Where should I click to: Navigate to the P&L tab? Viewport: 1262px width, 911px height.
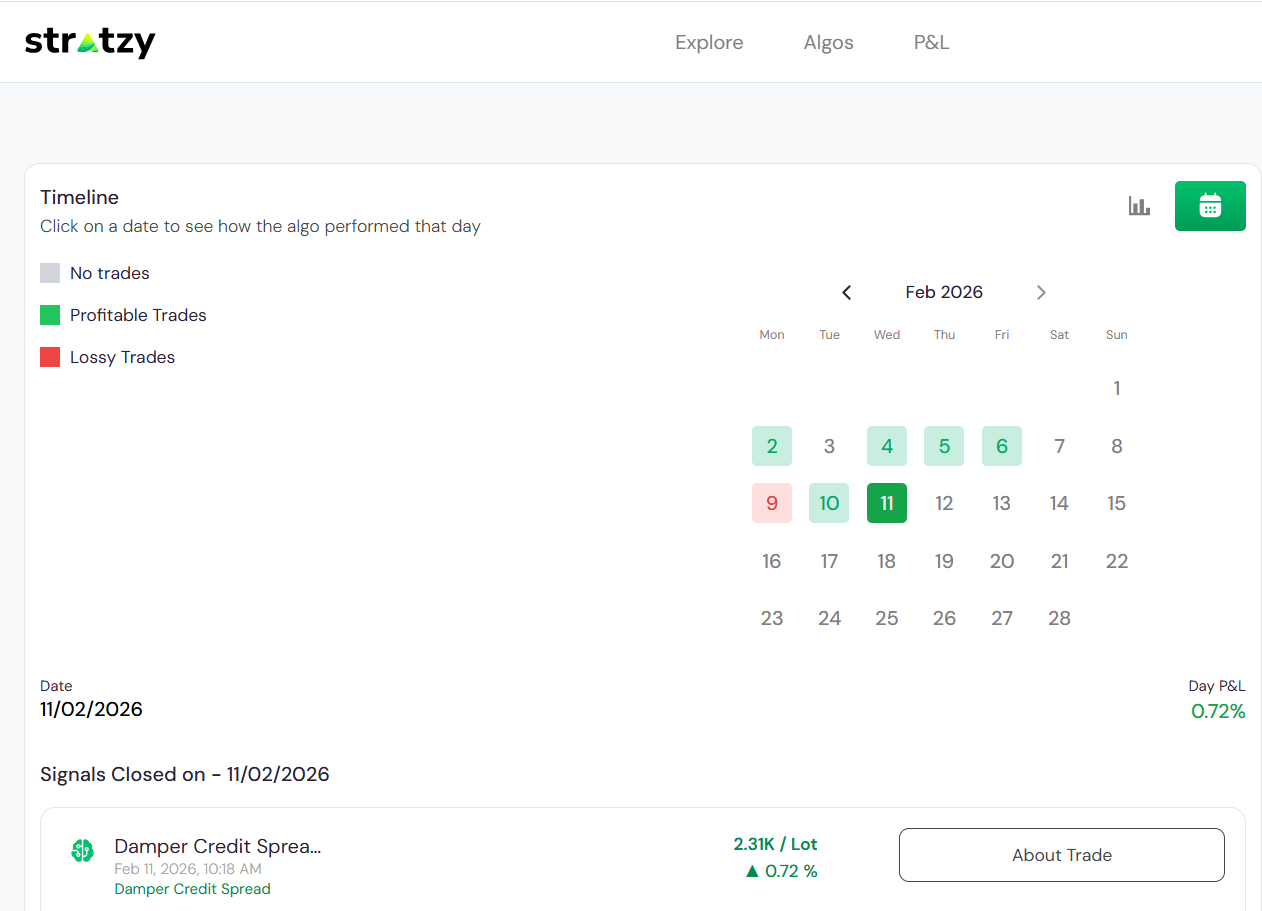[x=931, y=42]
